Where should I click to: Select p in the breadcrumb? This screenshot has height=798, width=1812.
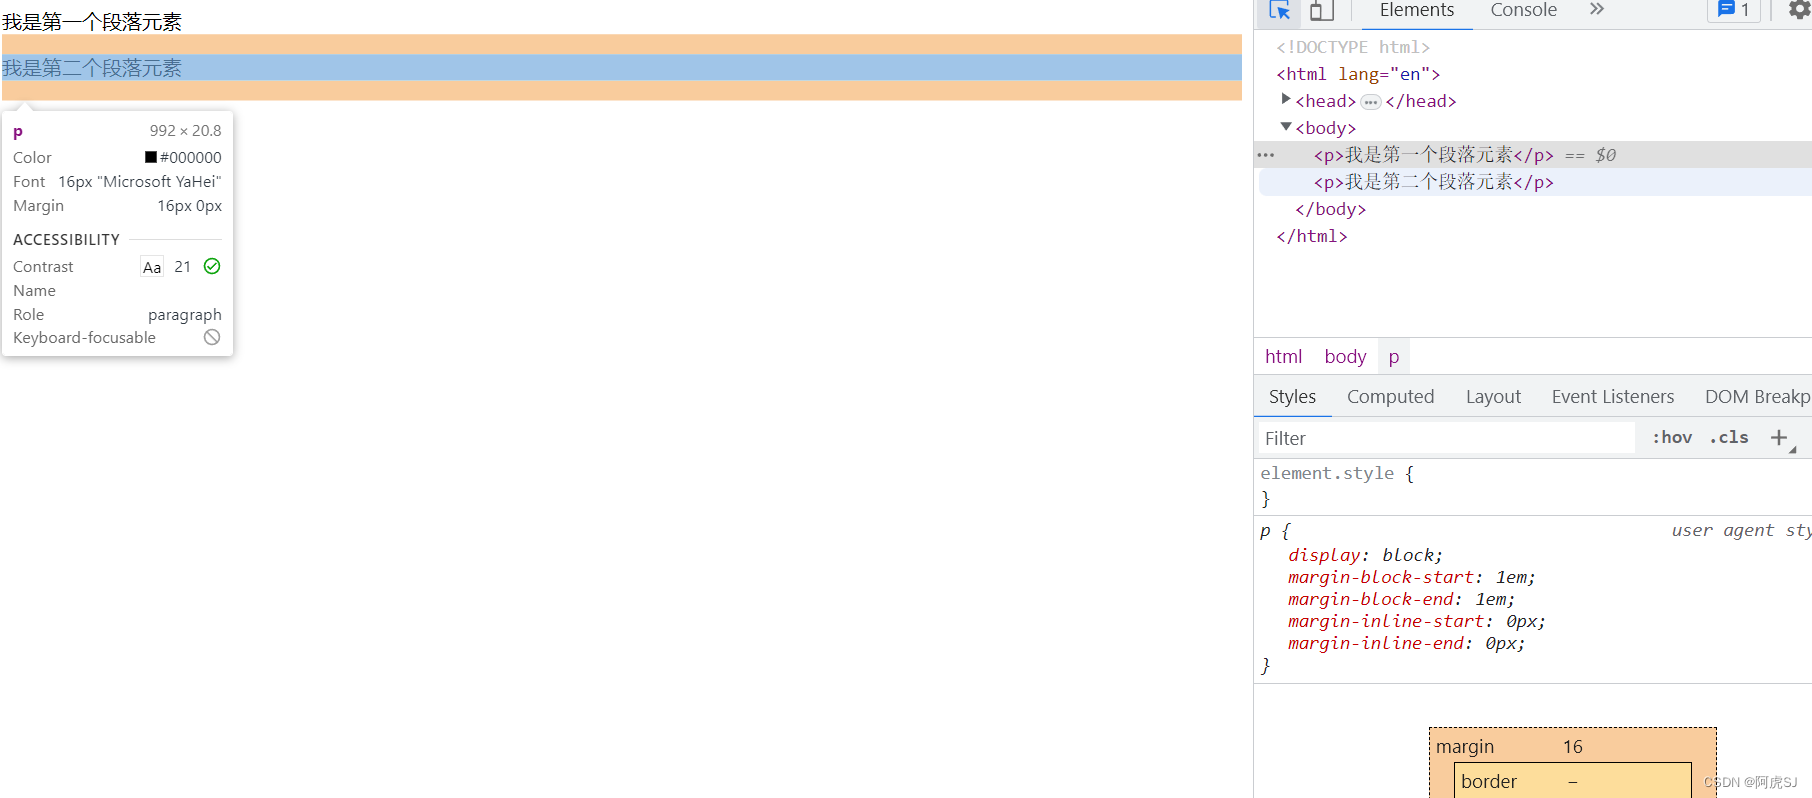[x=1393, y=357]
